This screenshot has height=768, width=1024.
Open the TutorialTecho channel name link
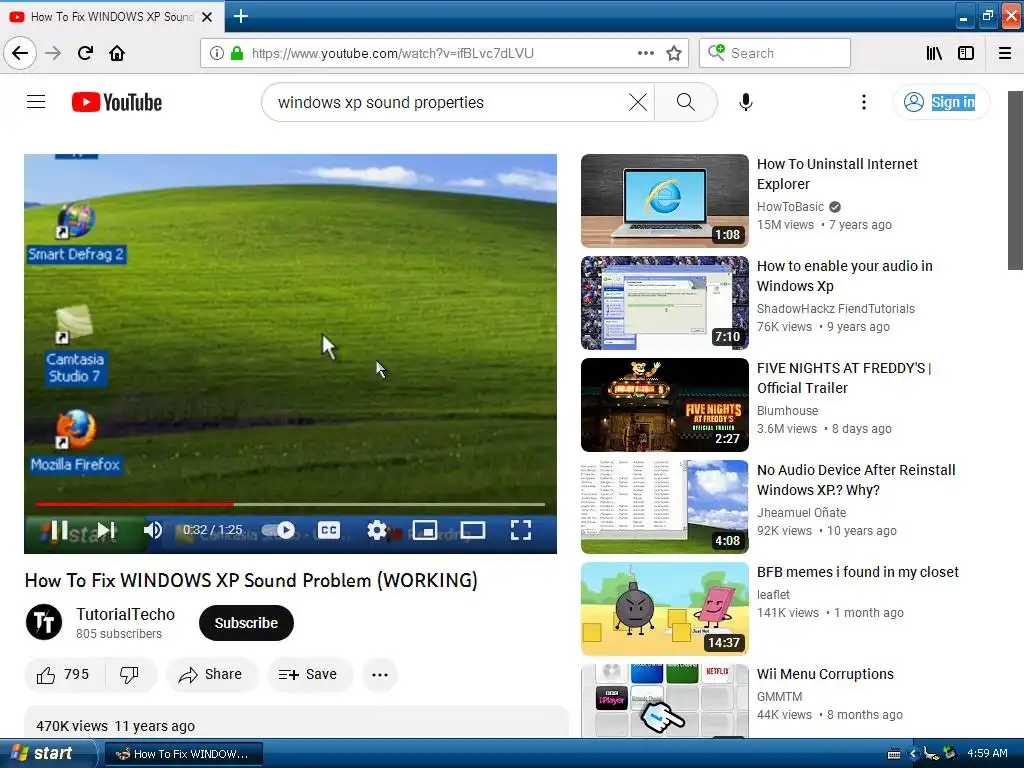pyautogui.click(x=125, y=614)
